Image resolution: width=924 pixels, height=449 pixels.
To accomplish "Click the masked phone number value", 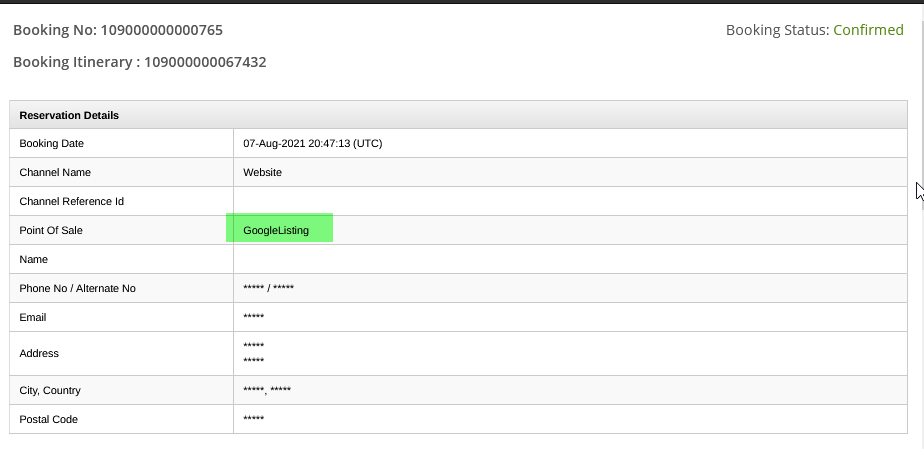I will point(268,288).
